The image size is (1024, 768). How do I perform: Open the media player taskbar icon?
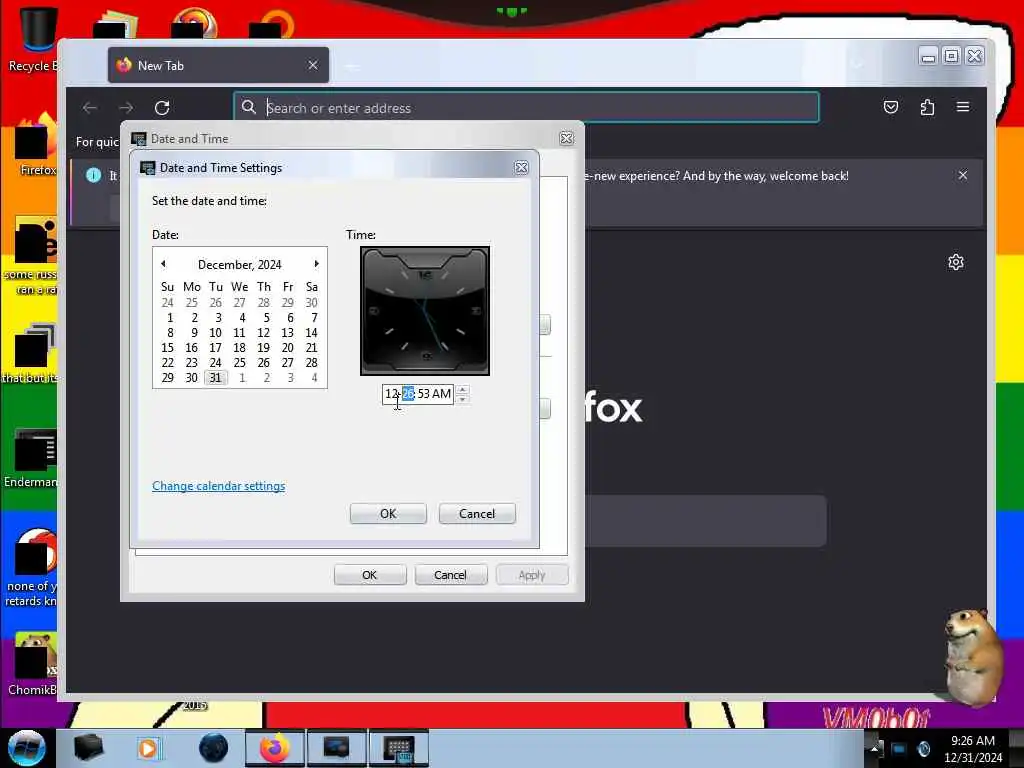(x=148, y=748)
